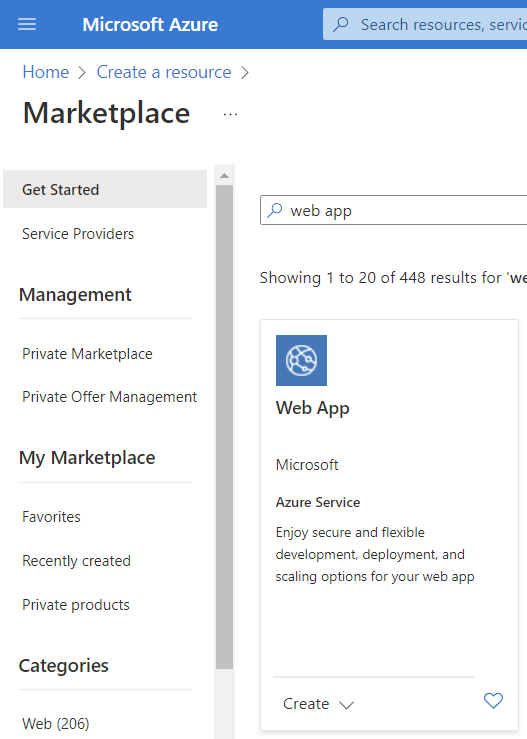Open the hamburger portal menu

coord(27,25)
